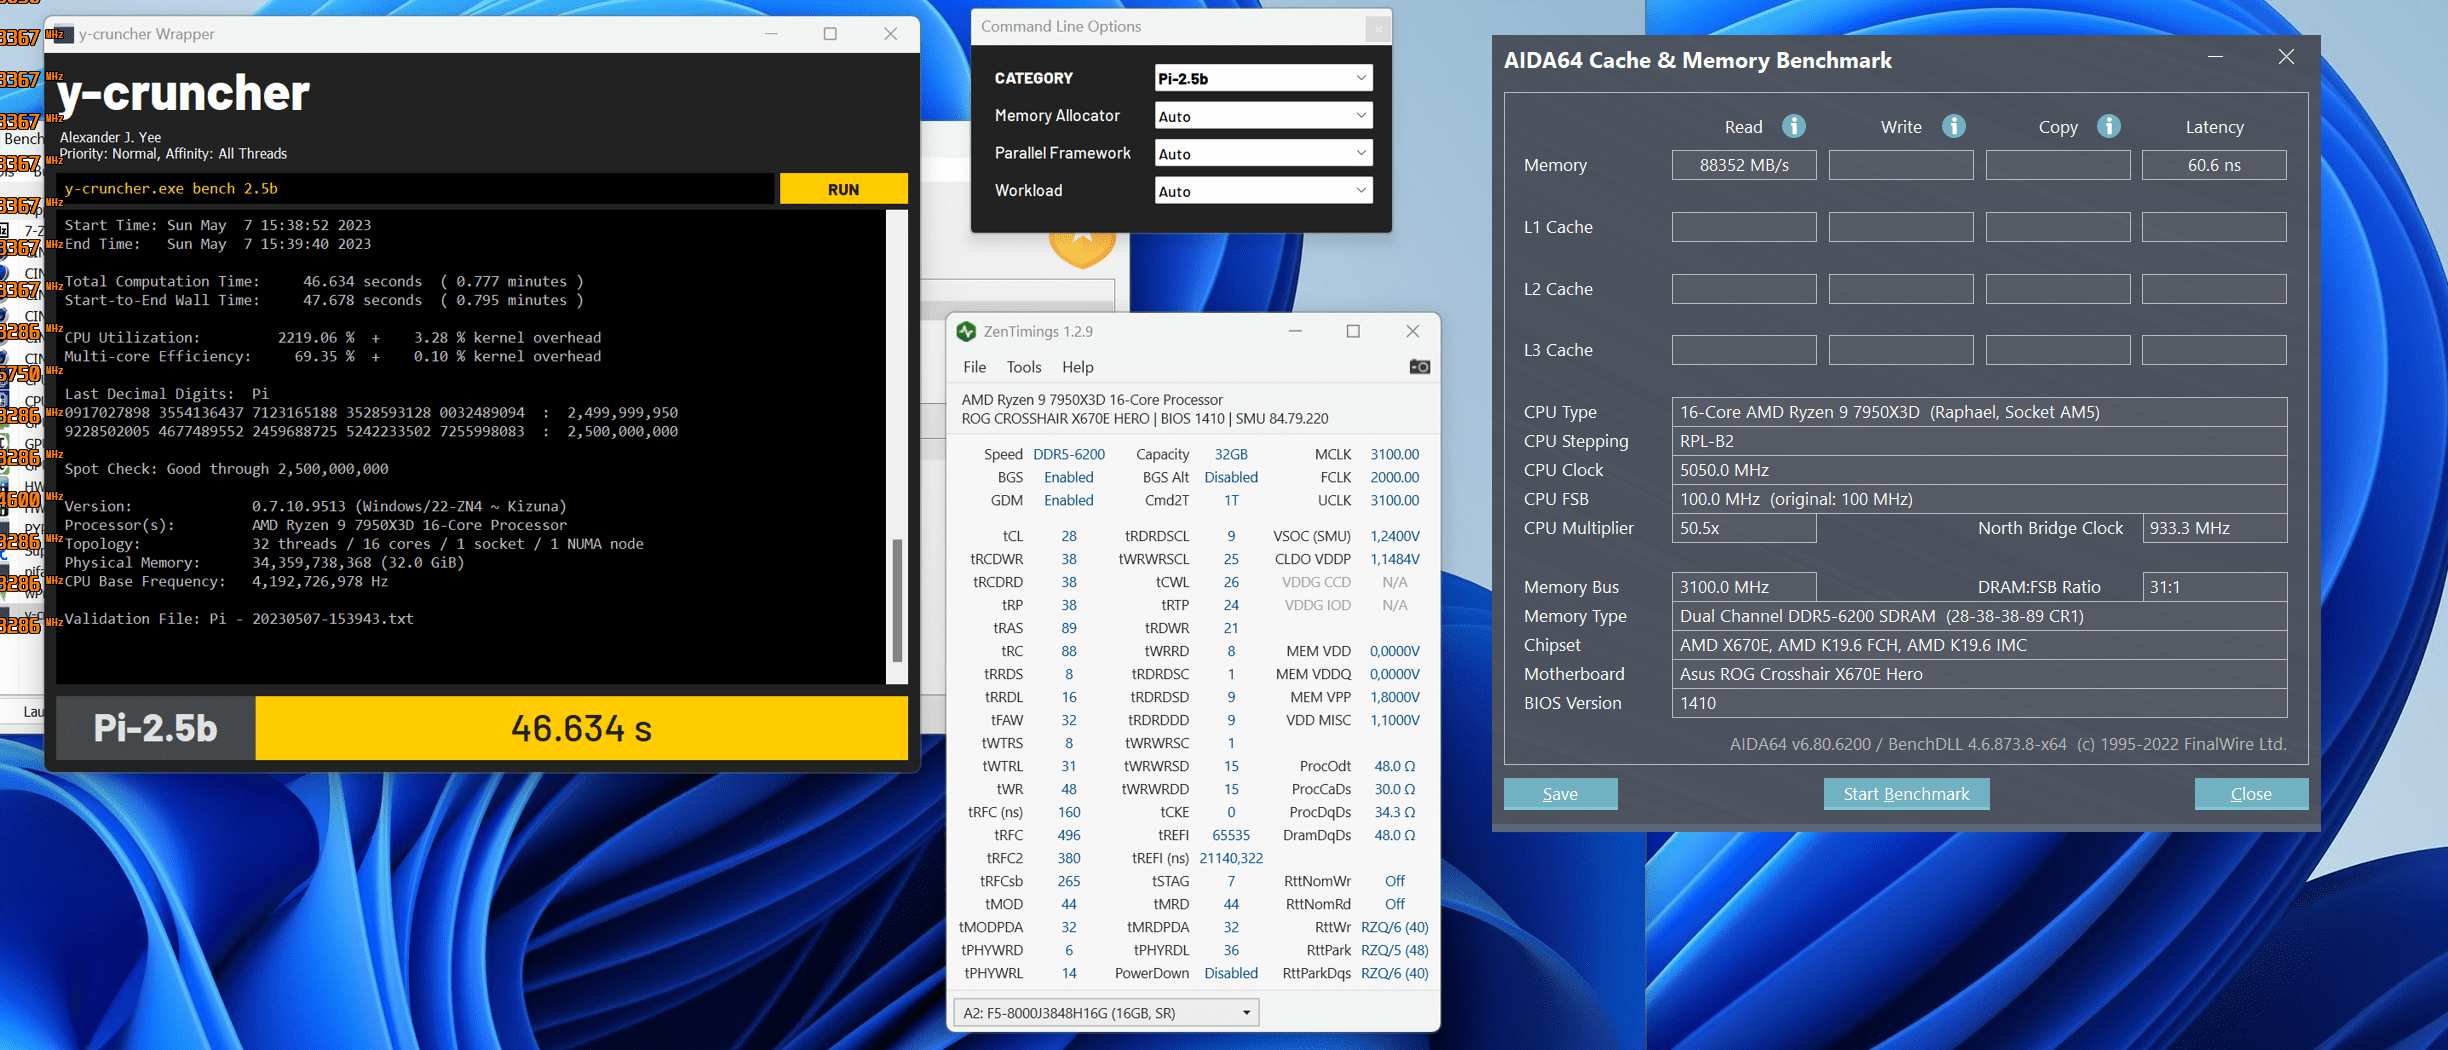The height and width of the screenshot is (1050, 2448).
Task: Open the File menu in ZenTimings
Action: [975, 367]
